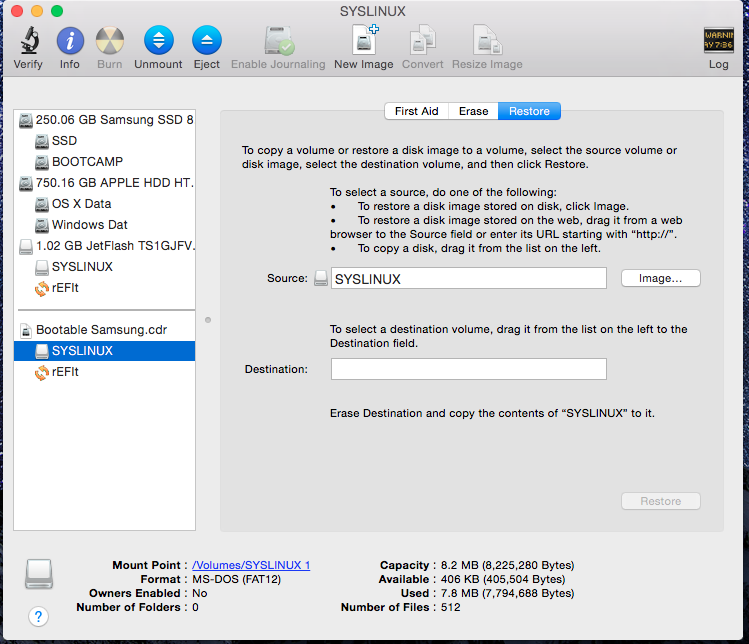The width and height of the screenshot is (749, 644).
Task: Open the Info toolbar icon
Action: click(x=70, y=40)
